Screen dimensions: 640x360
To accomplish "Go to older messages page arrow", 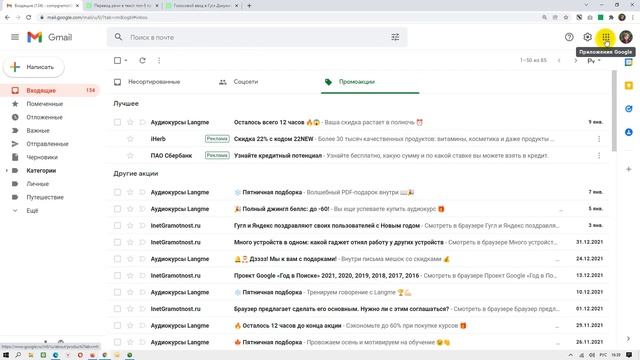I will pos(576,60).
